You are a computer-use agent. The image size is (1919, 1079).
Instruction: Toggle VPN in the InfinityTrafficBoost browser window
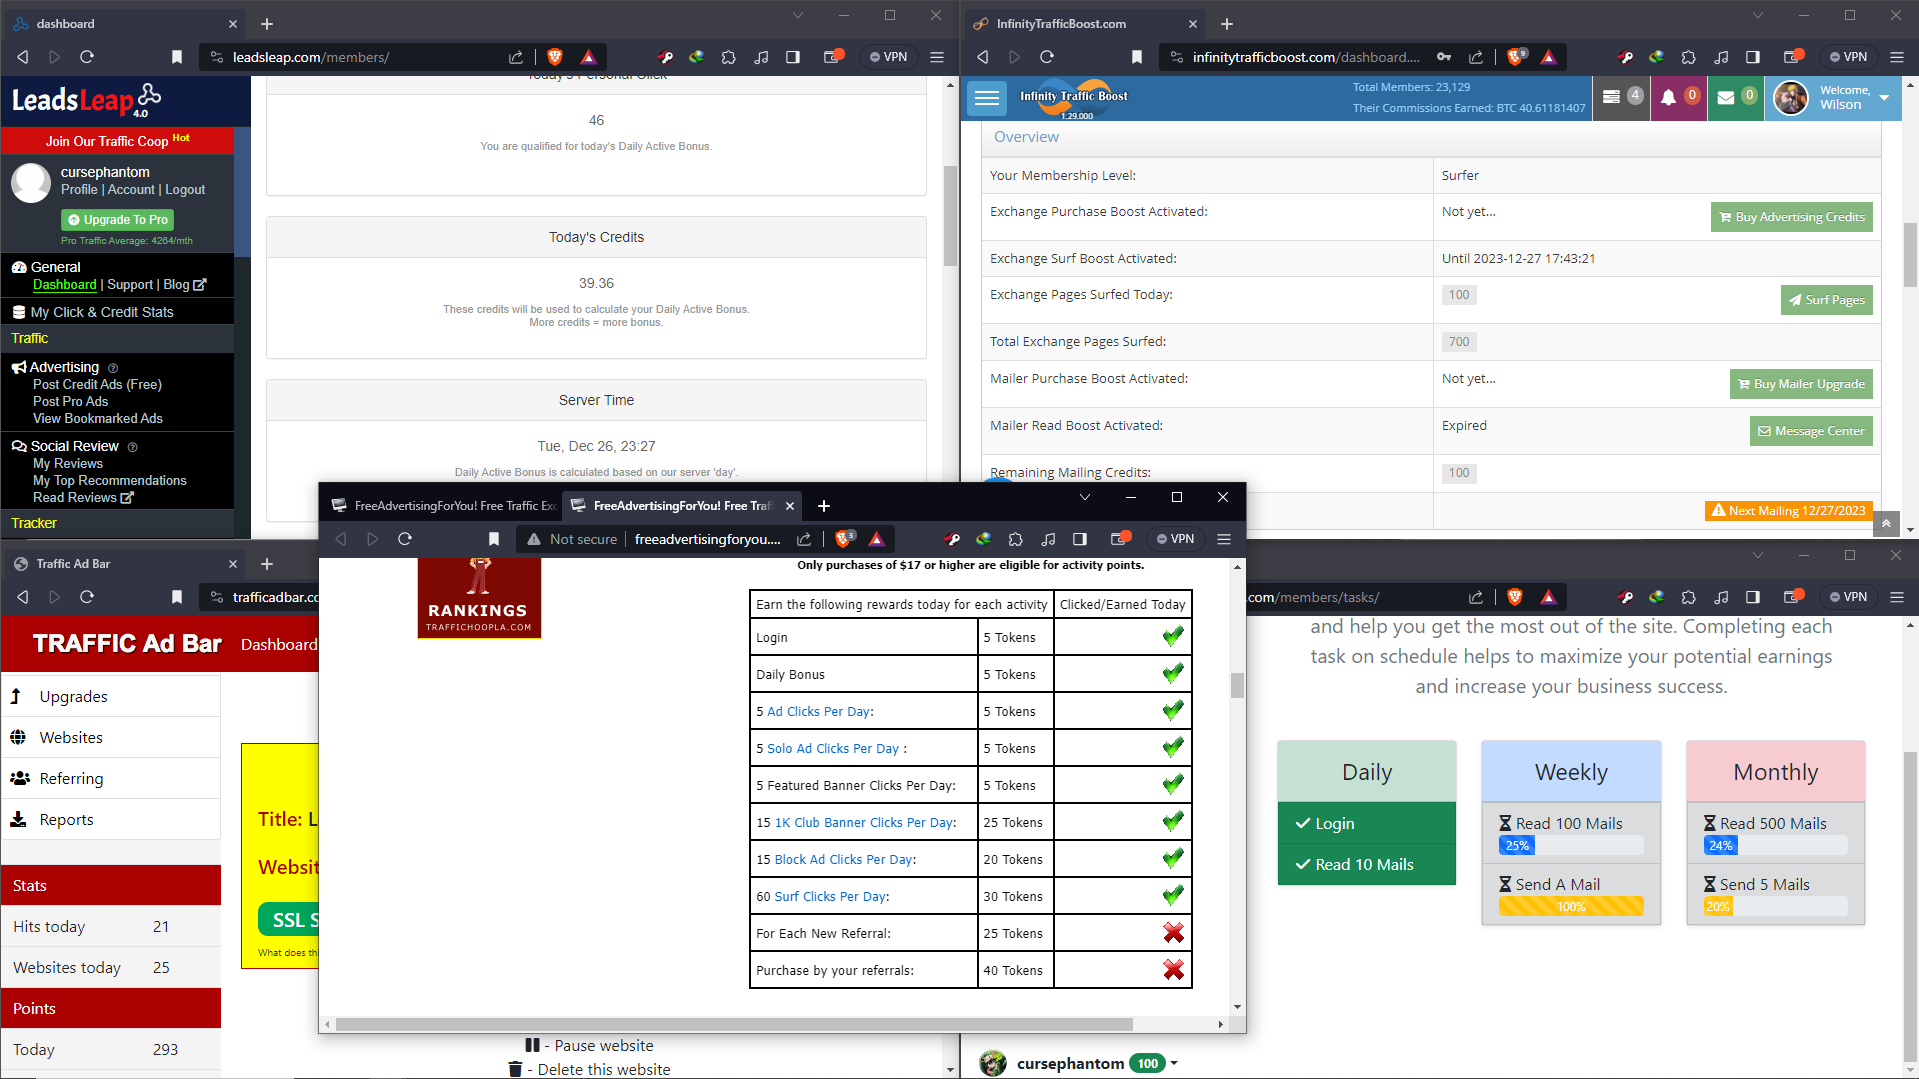pos(1849,57)
